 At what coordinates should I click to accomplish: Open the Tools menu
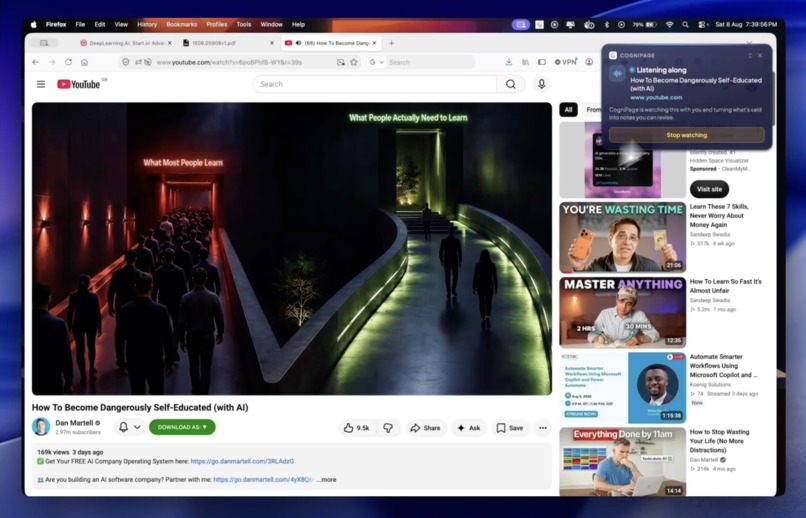(x=244, y=24)
